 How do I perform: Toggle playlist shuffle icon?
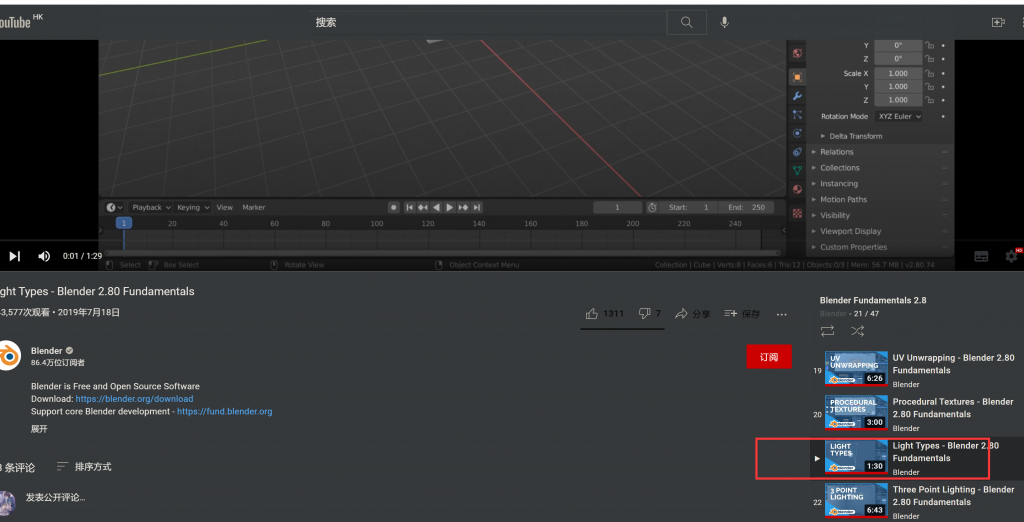coord(857,331)
